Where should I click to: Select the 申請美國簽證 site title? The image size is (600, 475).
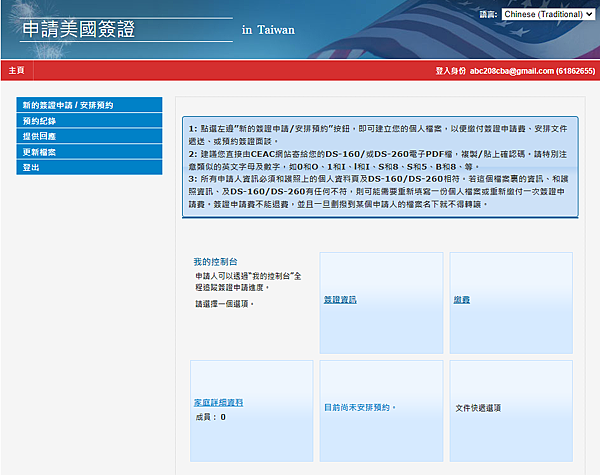79,29
